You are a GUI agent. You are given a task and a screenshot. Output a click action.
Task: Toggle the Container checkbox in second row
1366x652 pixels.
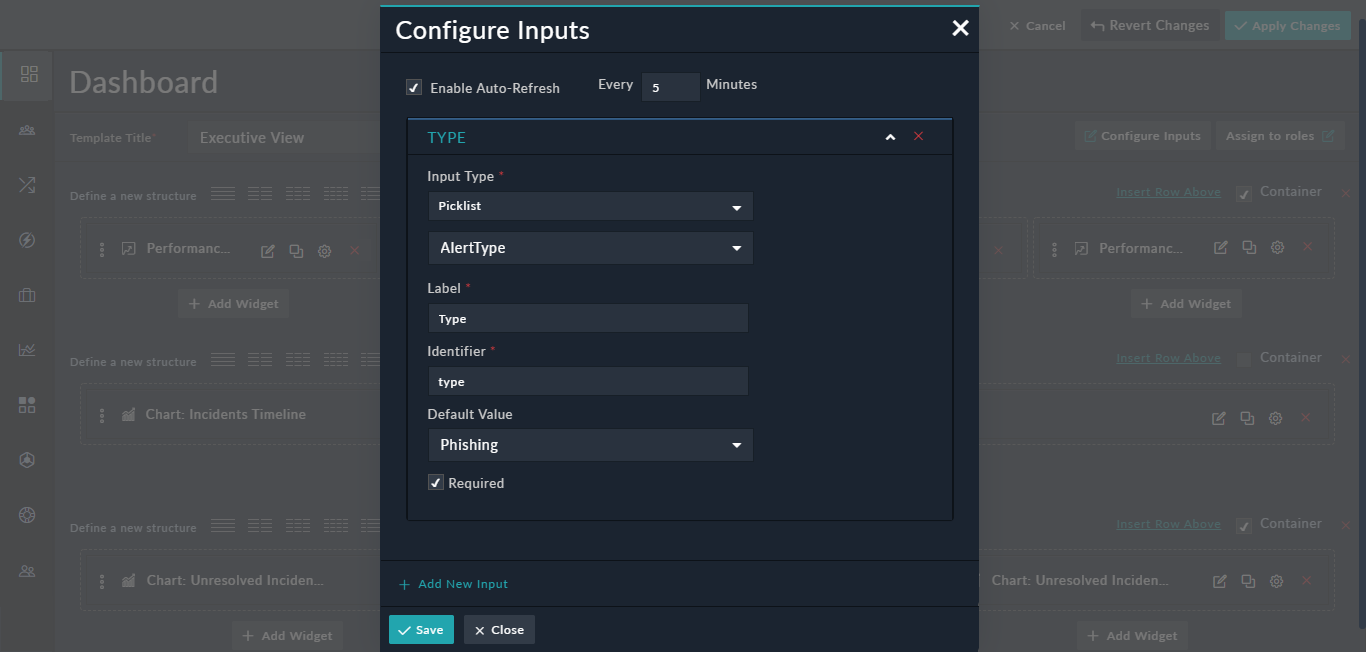tap(1243, 357)
